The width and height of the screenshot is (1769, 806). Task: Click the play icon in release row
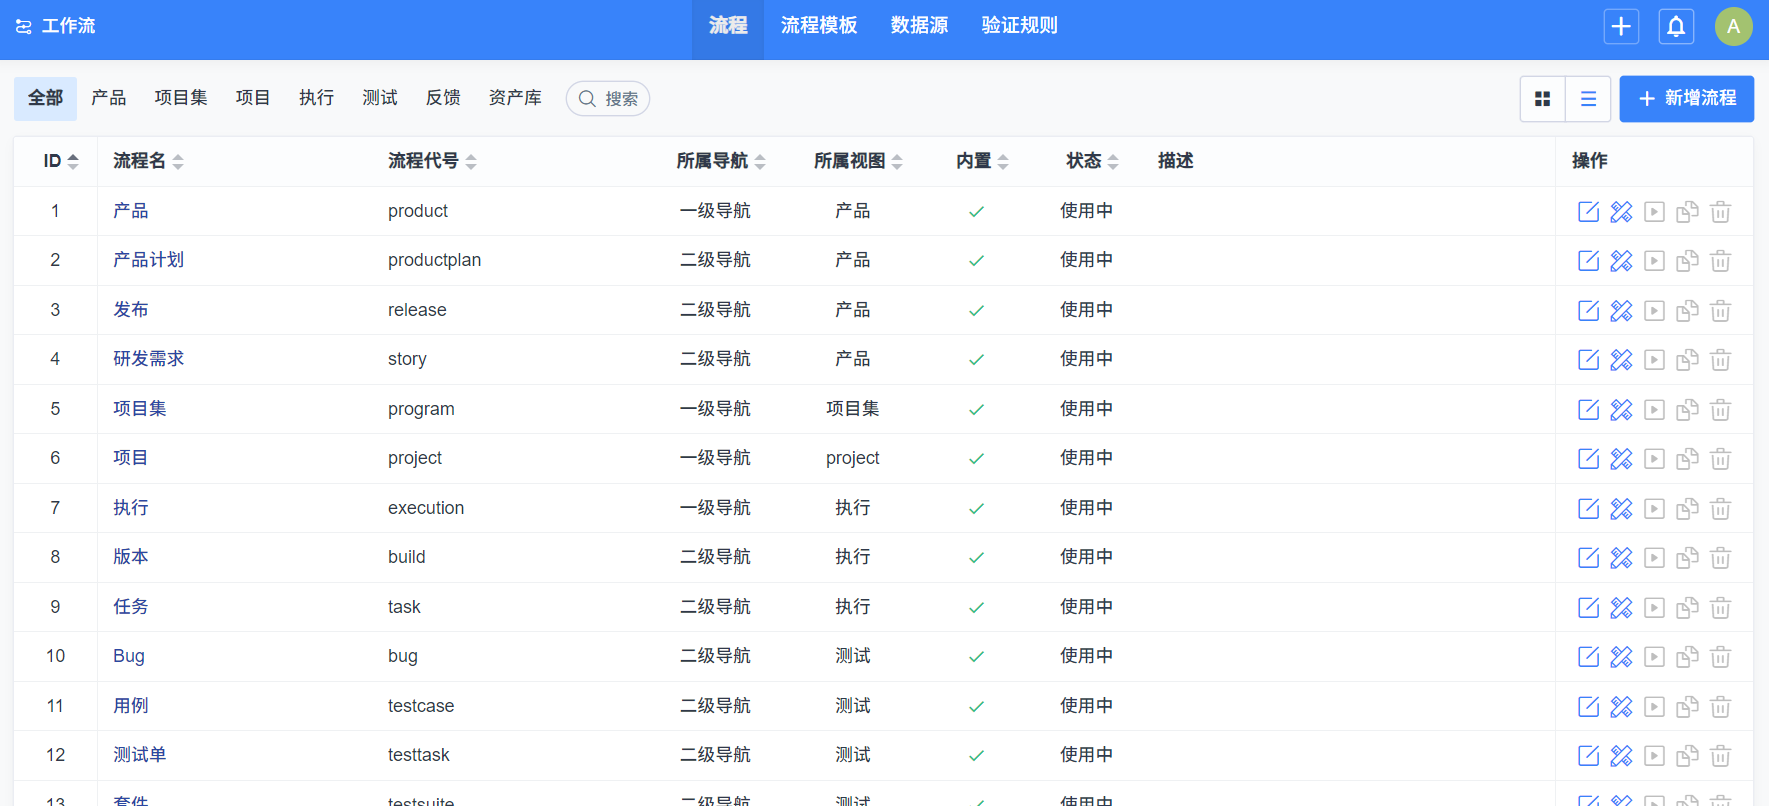point(1654,311)
